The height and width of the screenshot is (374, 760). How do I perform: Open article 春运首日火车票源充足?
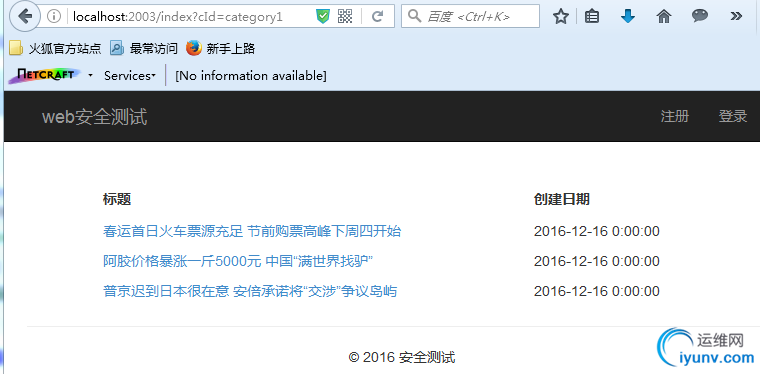coord(252,231)
